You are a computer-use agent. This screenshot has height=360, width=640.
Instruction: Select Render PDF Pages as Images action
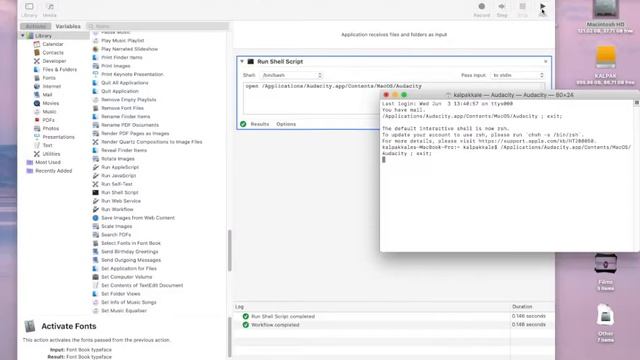pos(135,133)
